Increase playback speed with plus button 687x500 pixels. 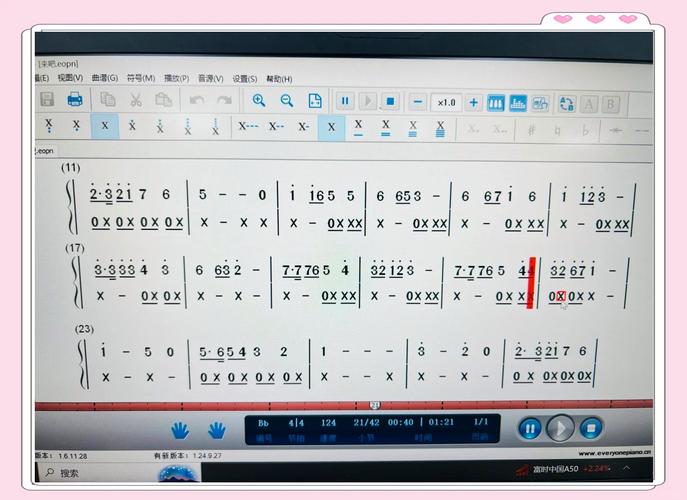pyautogui.click(x=473, y=103)
